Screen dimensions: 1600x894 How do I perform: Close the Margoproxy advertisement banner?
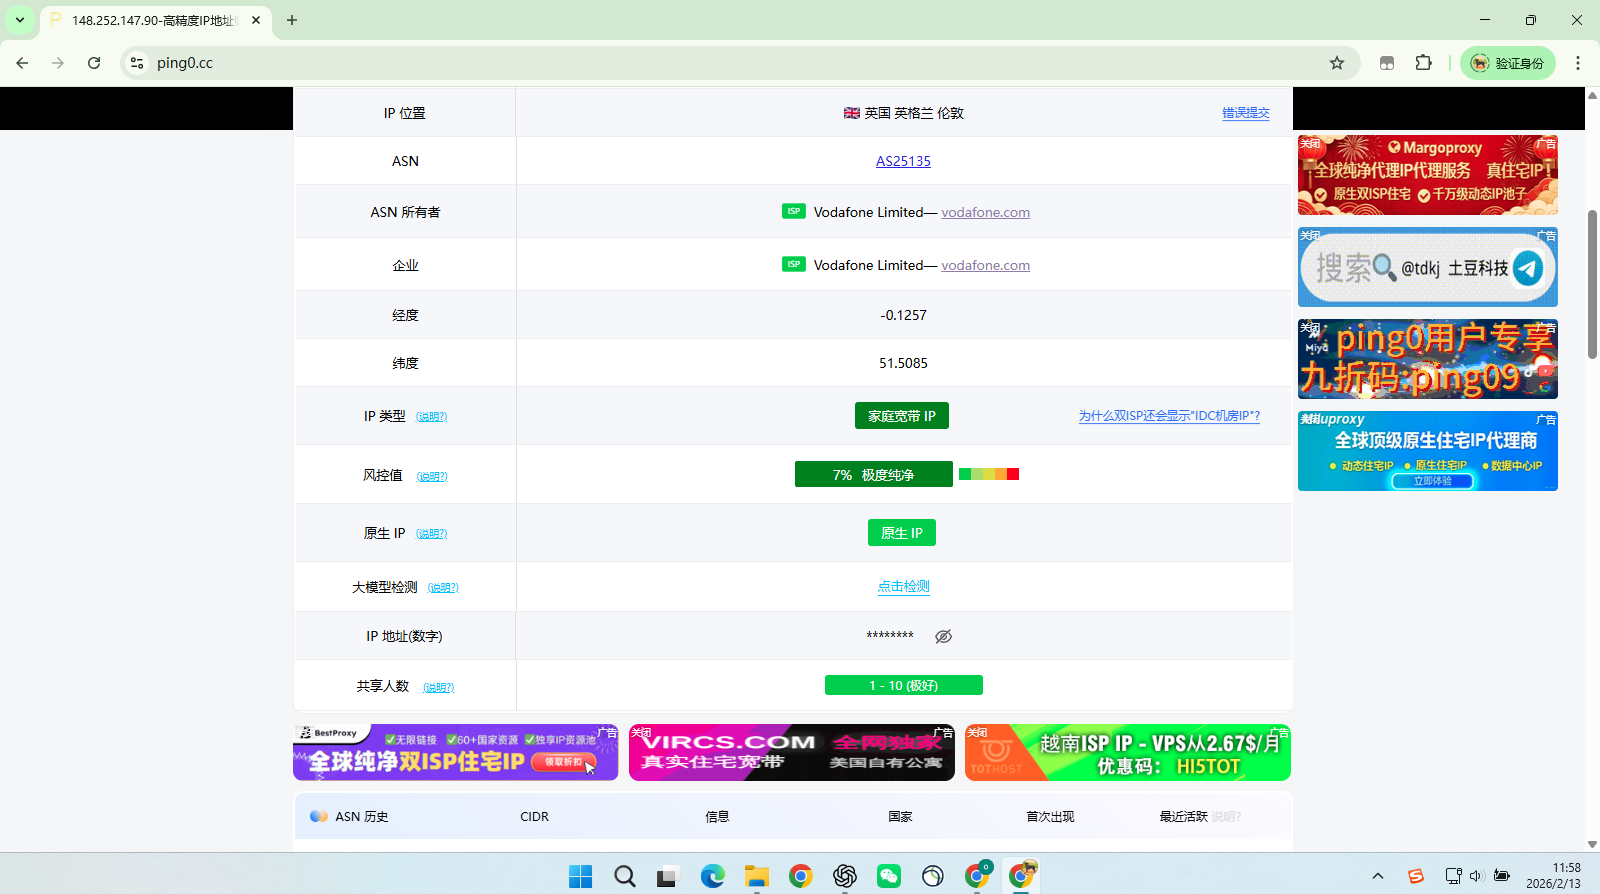tap(1310, 144)
